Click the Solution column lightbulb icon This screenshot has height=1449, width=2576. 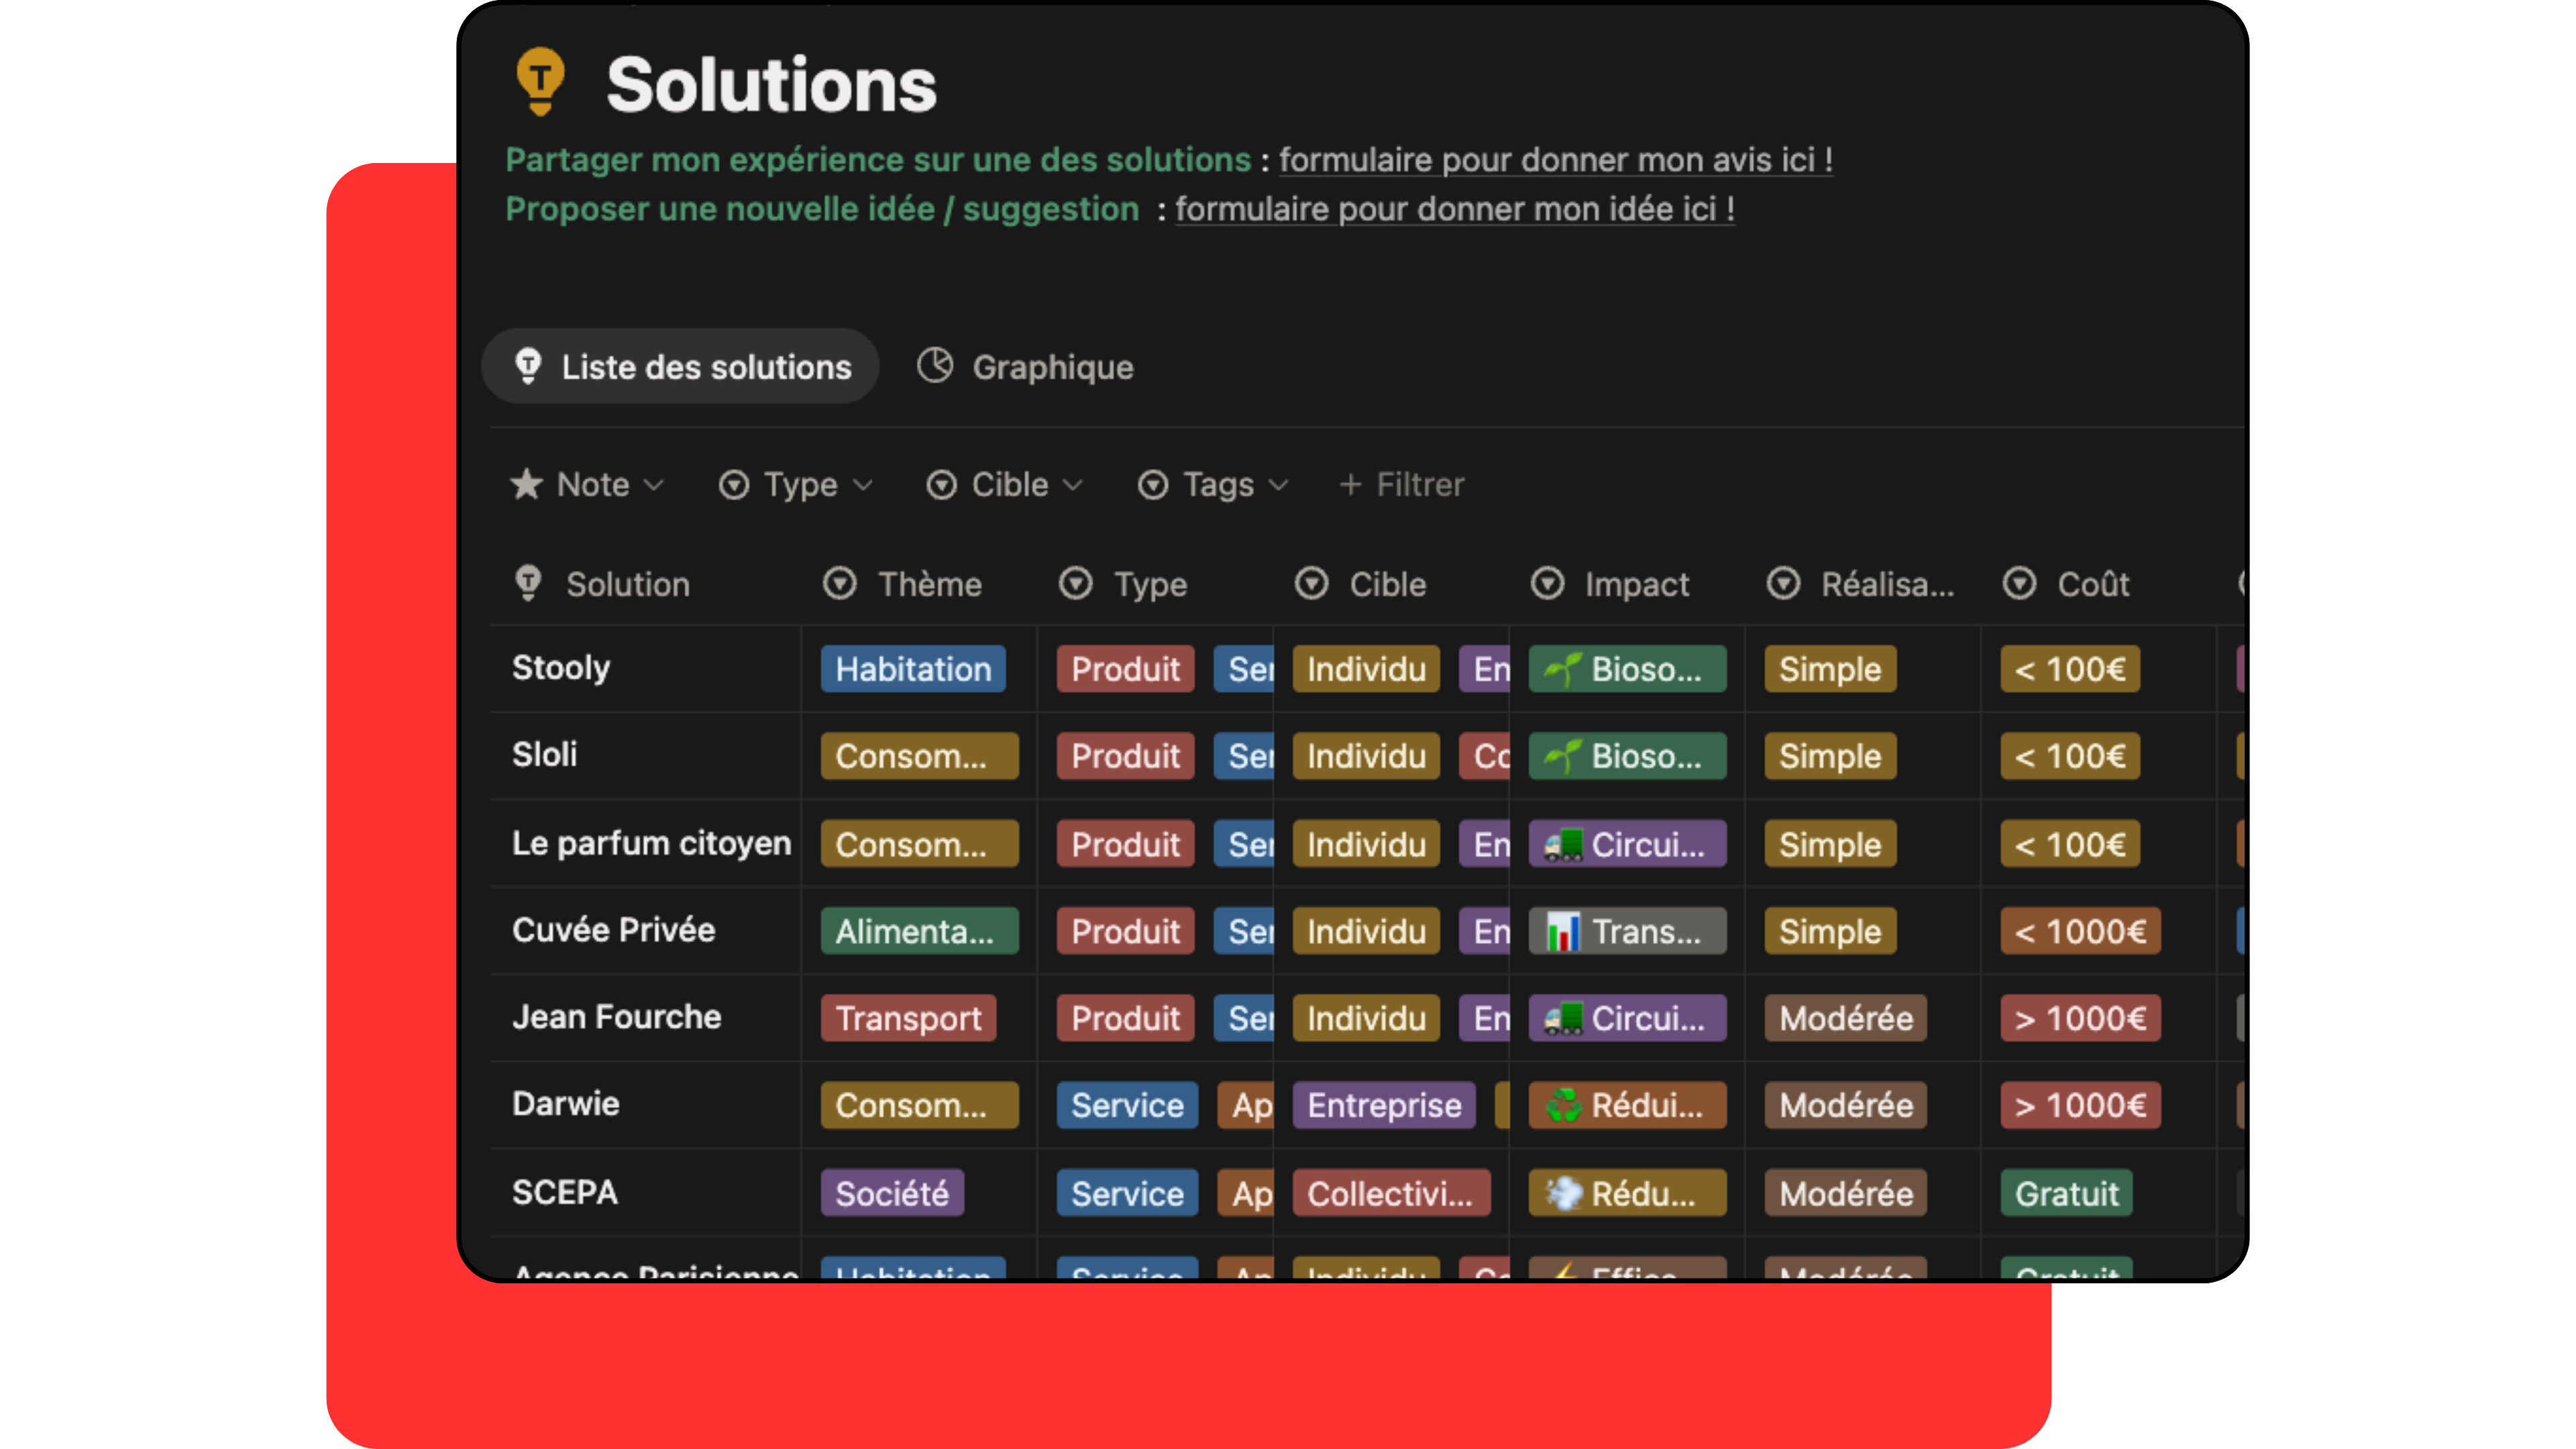(x=528, y=584)
